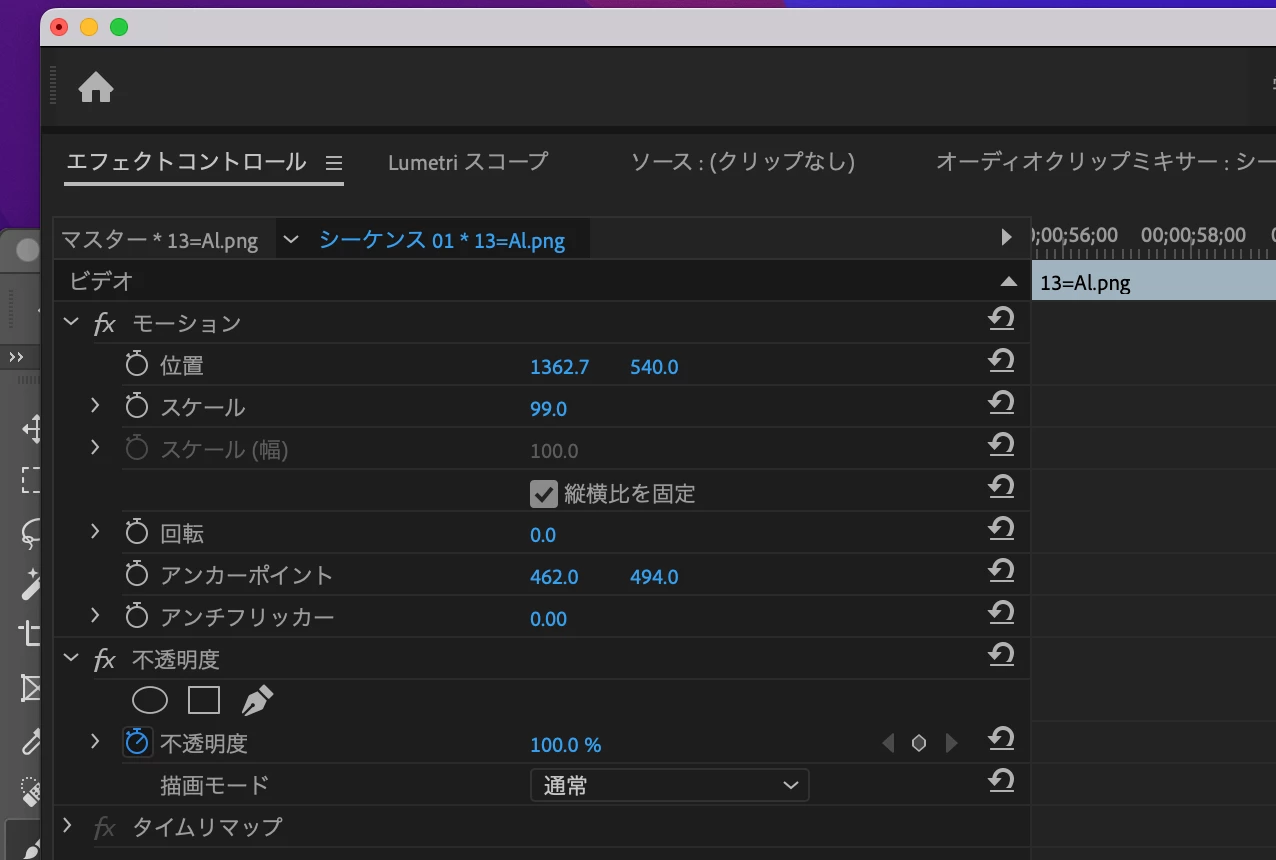Create an ellipse mask
1276x860 pixels.
(x=150, y=701)
